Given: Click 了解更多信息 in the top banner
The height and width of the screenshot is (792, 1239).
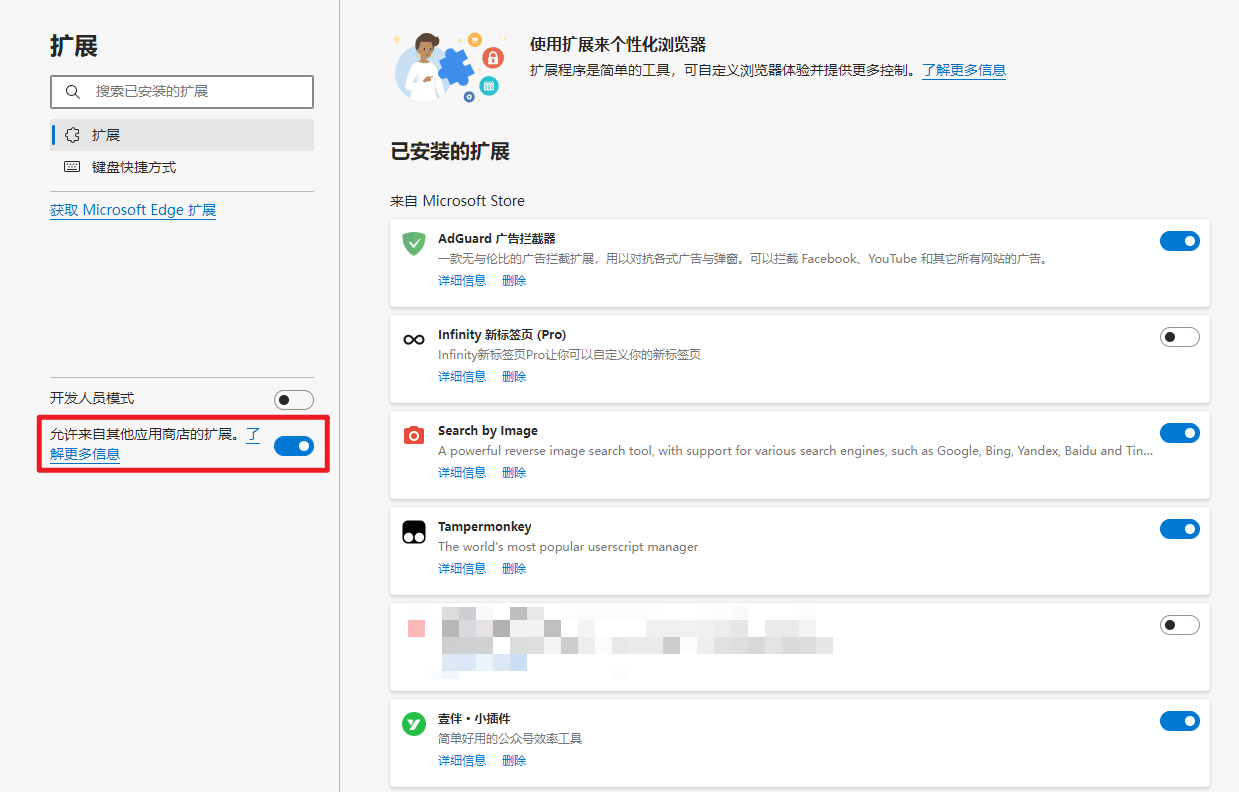Looking at the screenshot, I should (963, 70).
